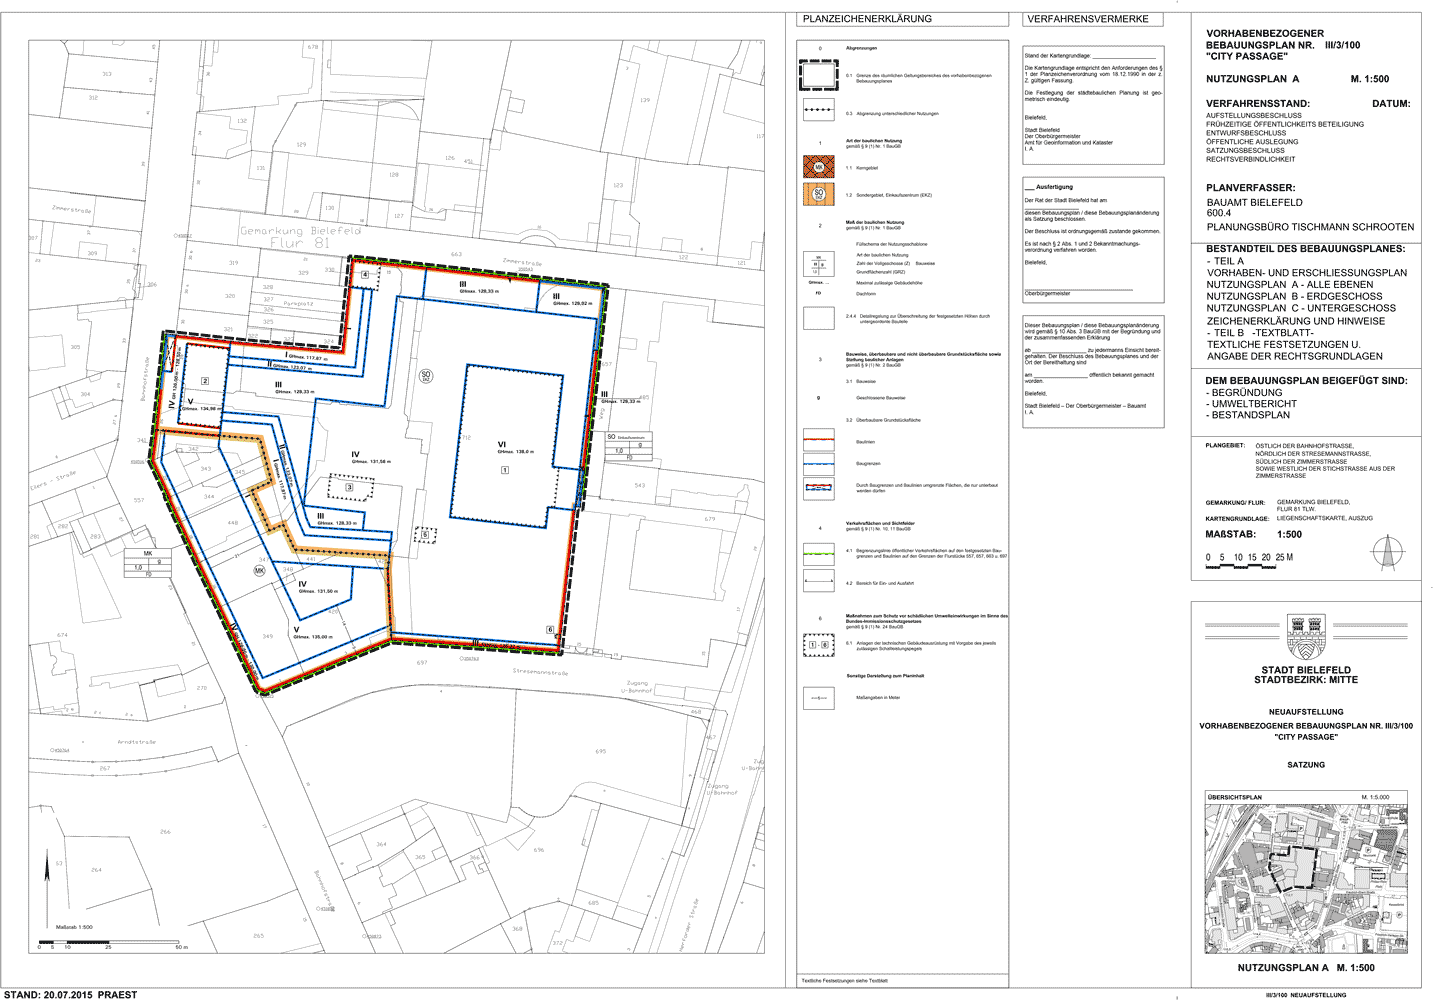Image resolution: width=1433 pixels, height=1000 pixels.
Task: Click the MK Kerngebiet color swatch in legend
Action: pos(818,167)
